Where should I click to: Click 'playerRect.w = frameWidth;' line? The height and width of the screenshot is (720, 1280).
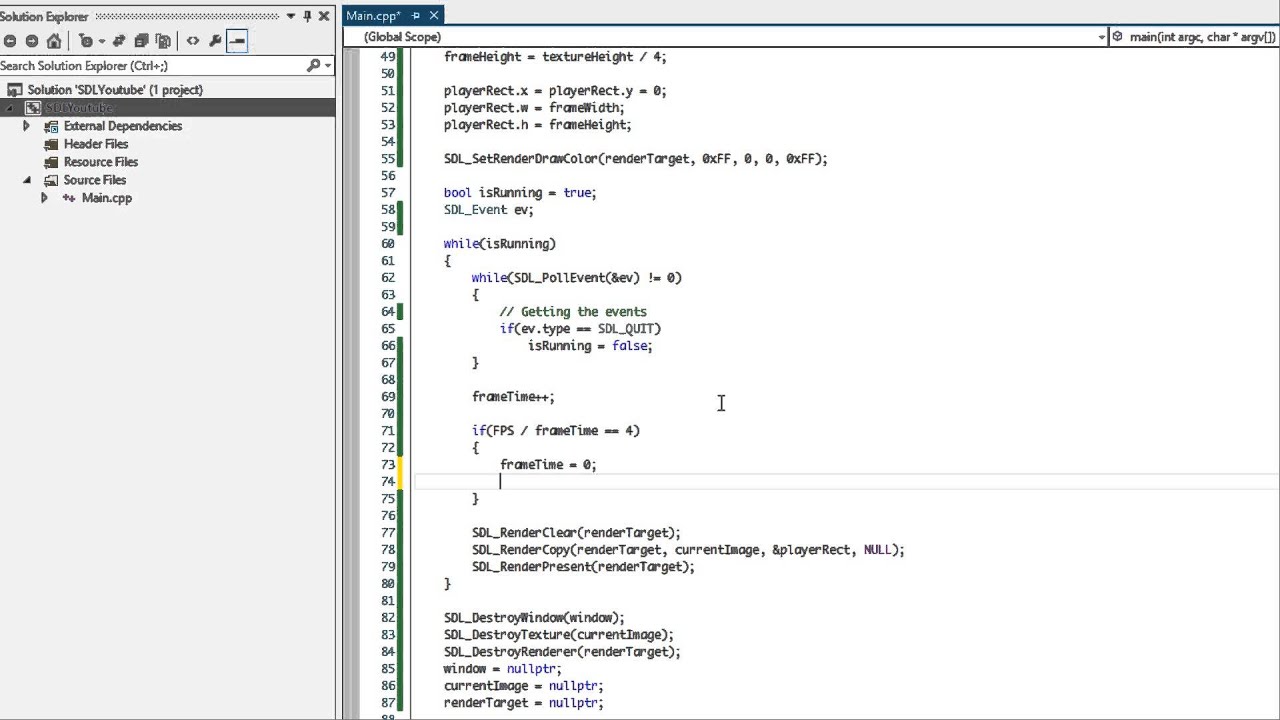click(534, 108)
